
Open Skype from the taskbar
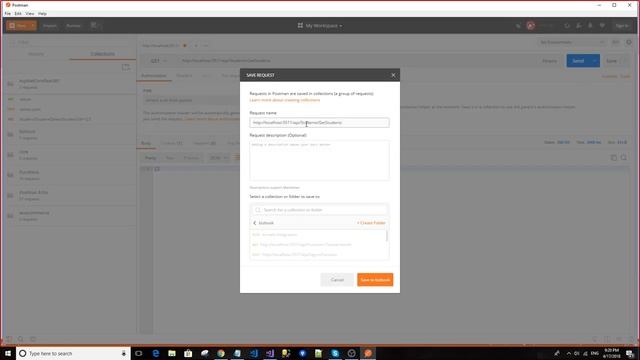[335, 353]
